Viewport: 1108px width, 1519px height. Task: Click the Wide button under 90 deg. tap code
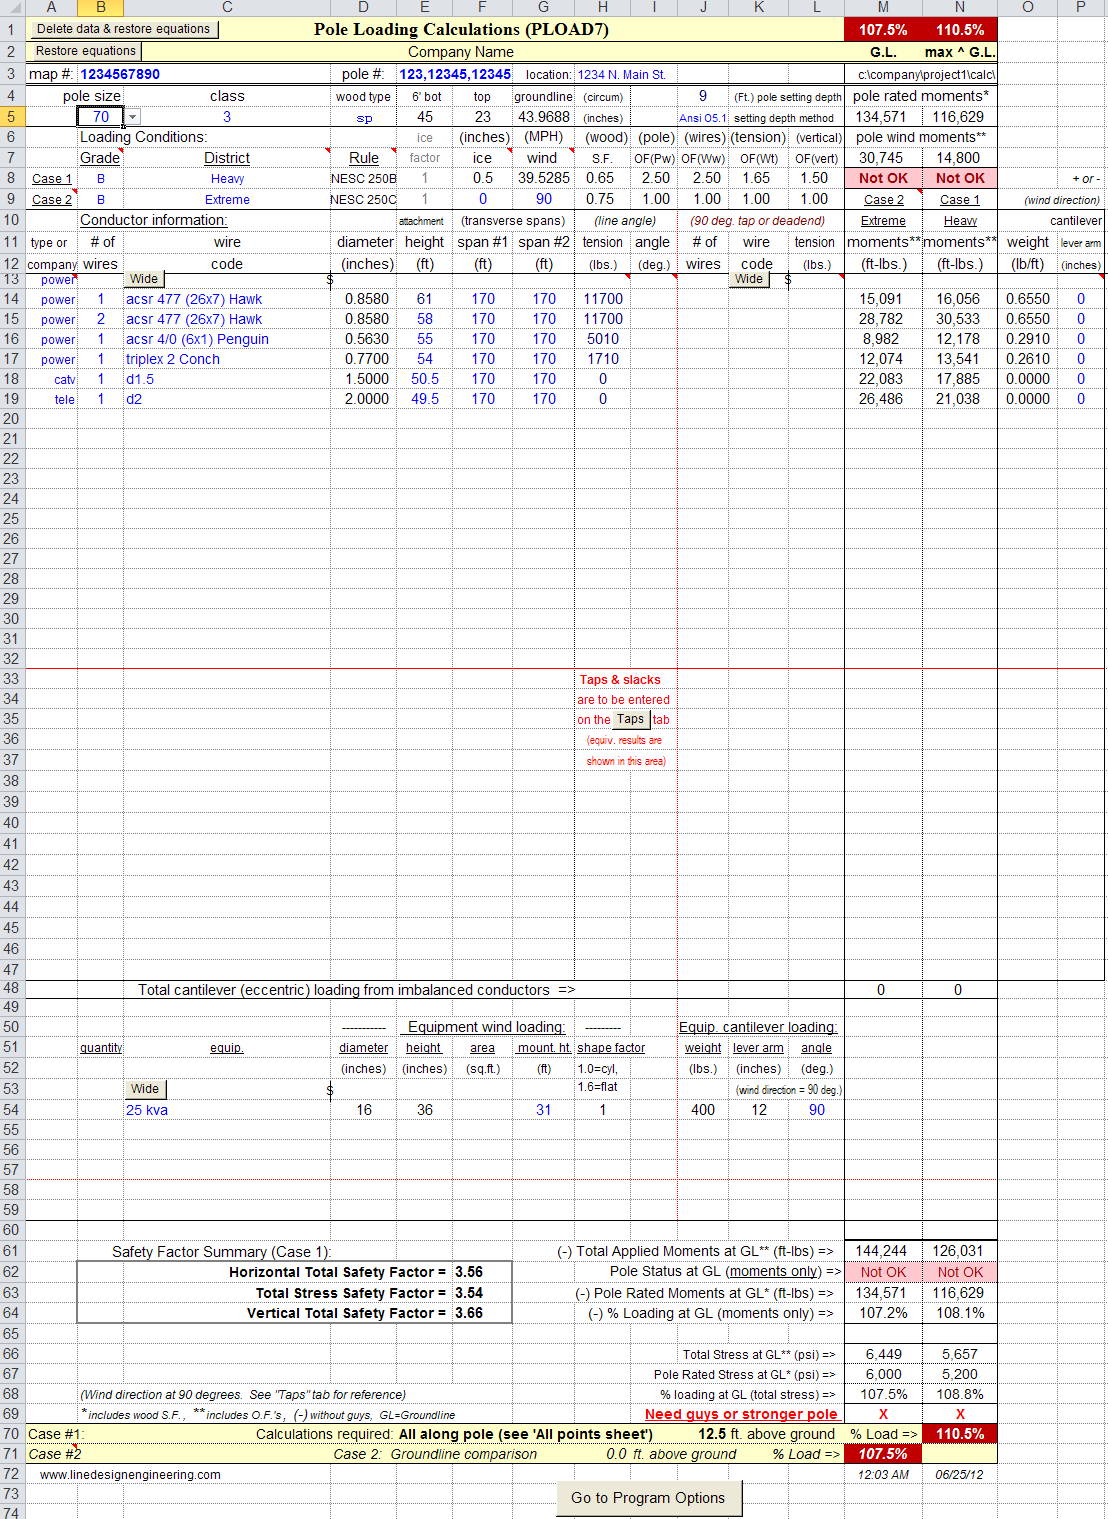(749, 279)
